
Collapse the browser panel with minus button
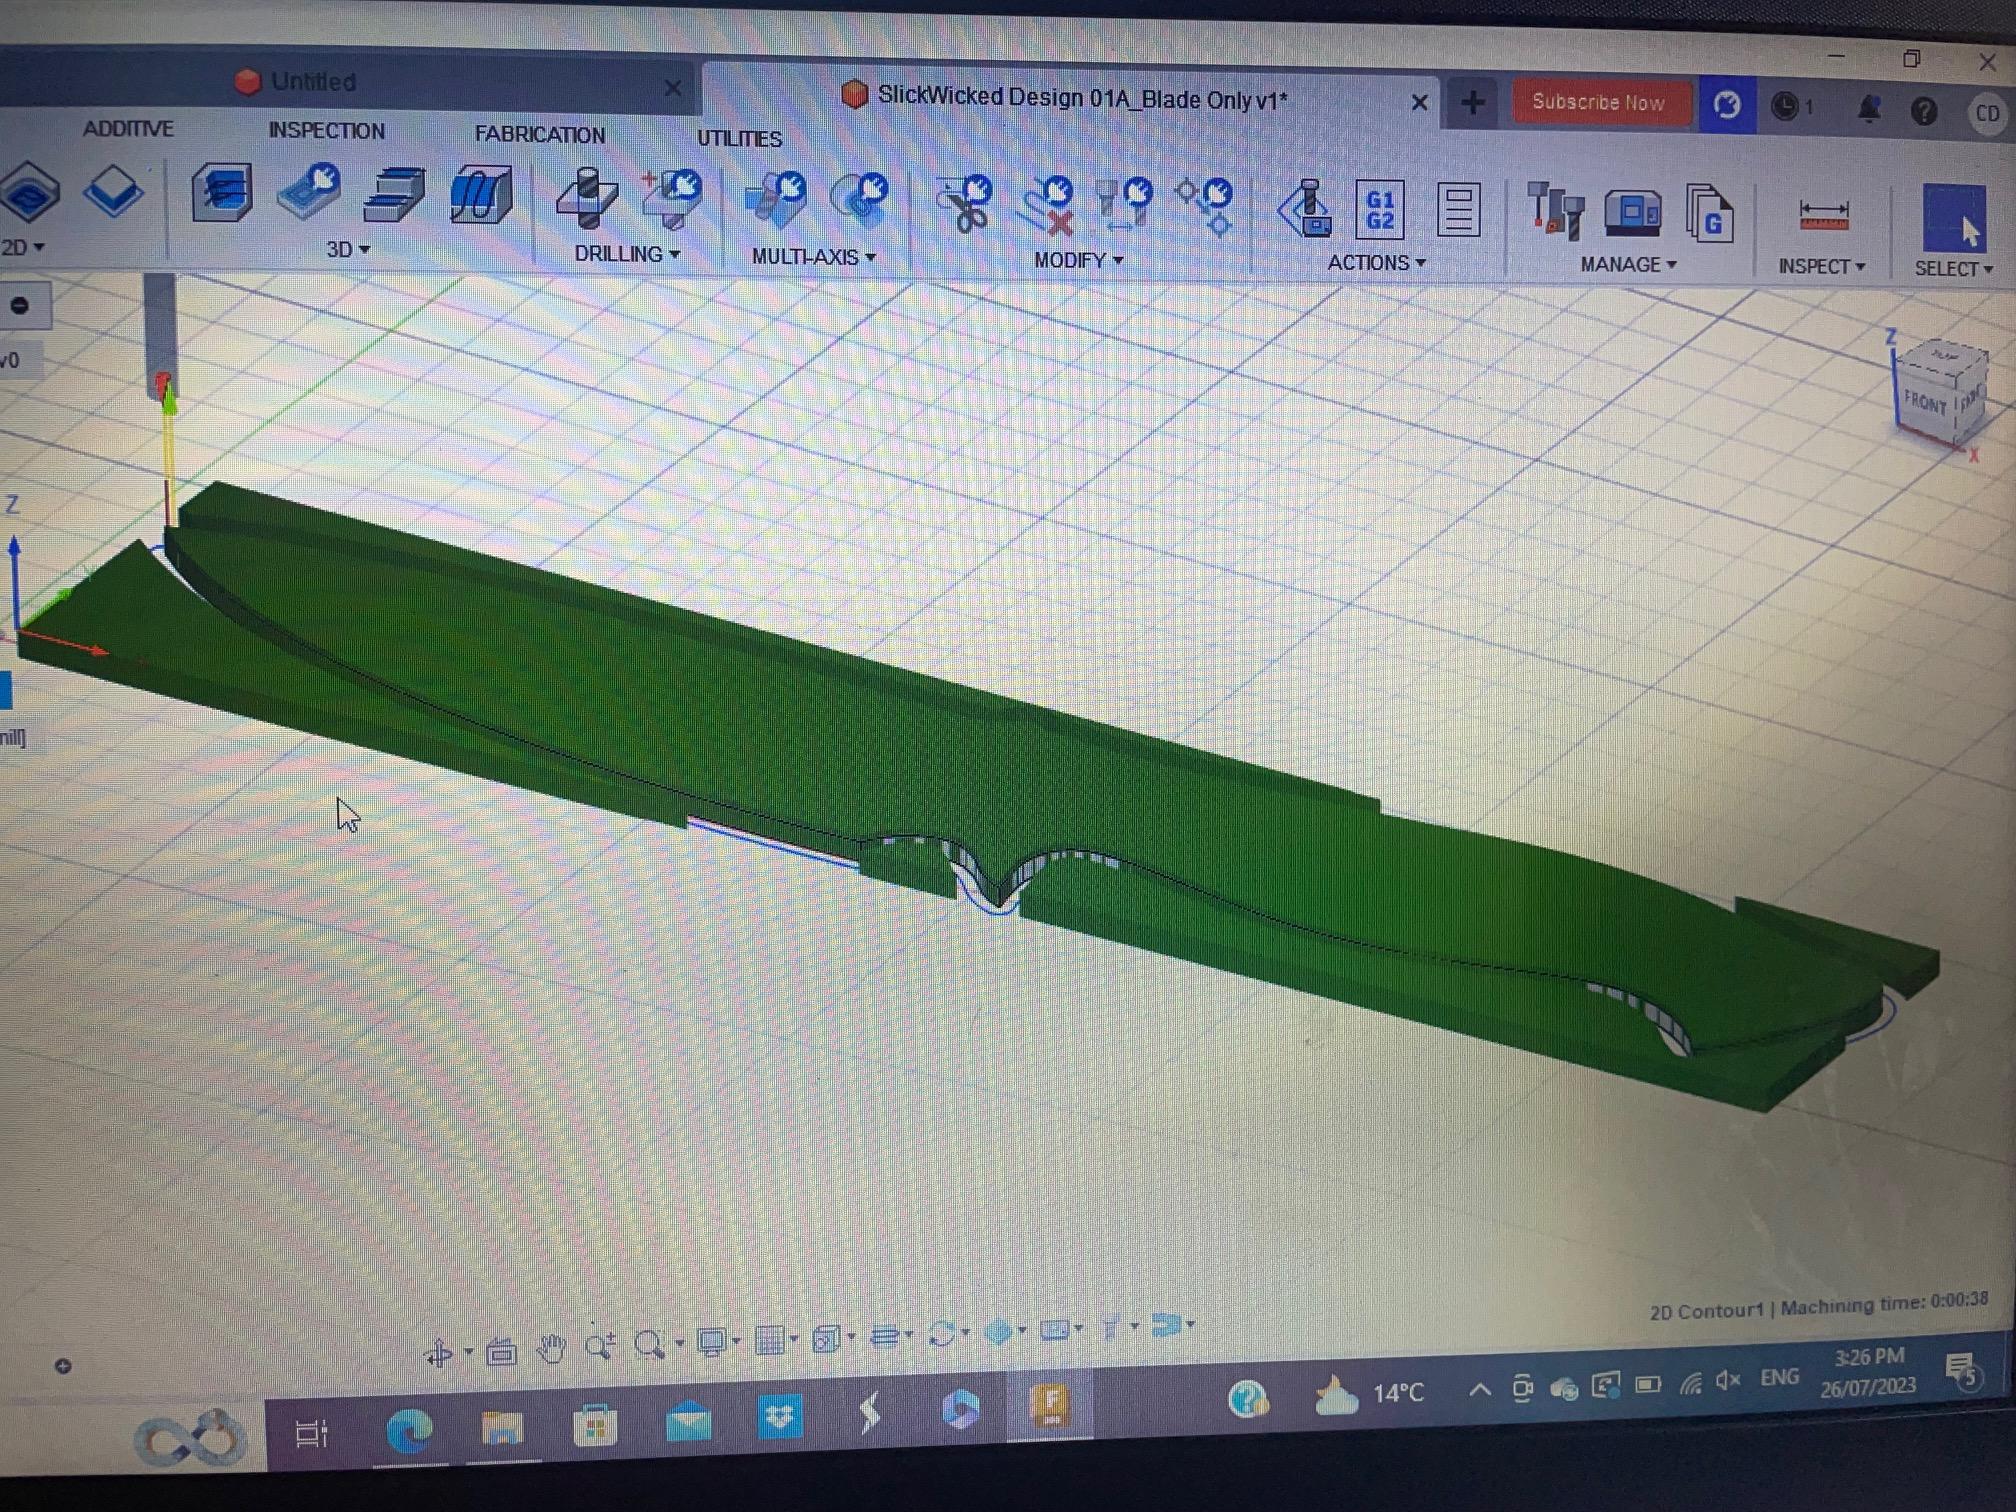[x=20, y=305]
